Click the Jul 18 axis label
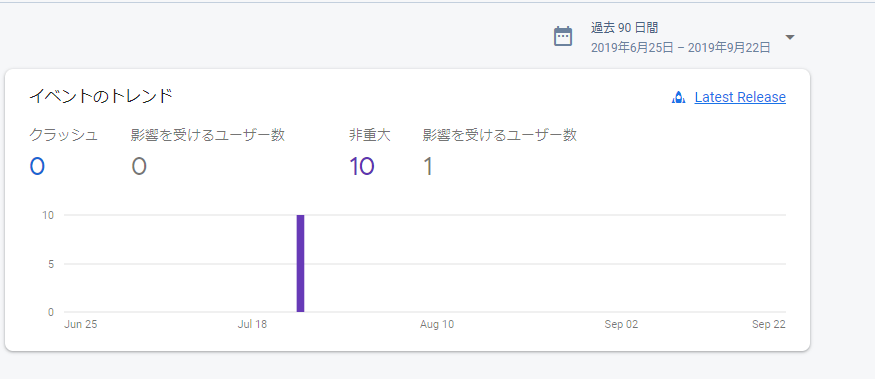 click(x=252, y=324)
